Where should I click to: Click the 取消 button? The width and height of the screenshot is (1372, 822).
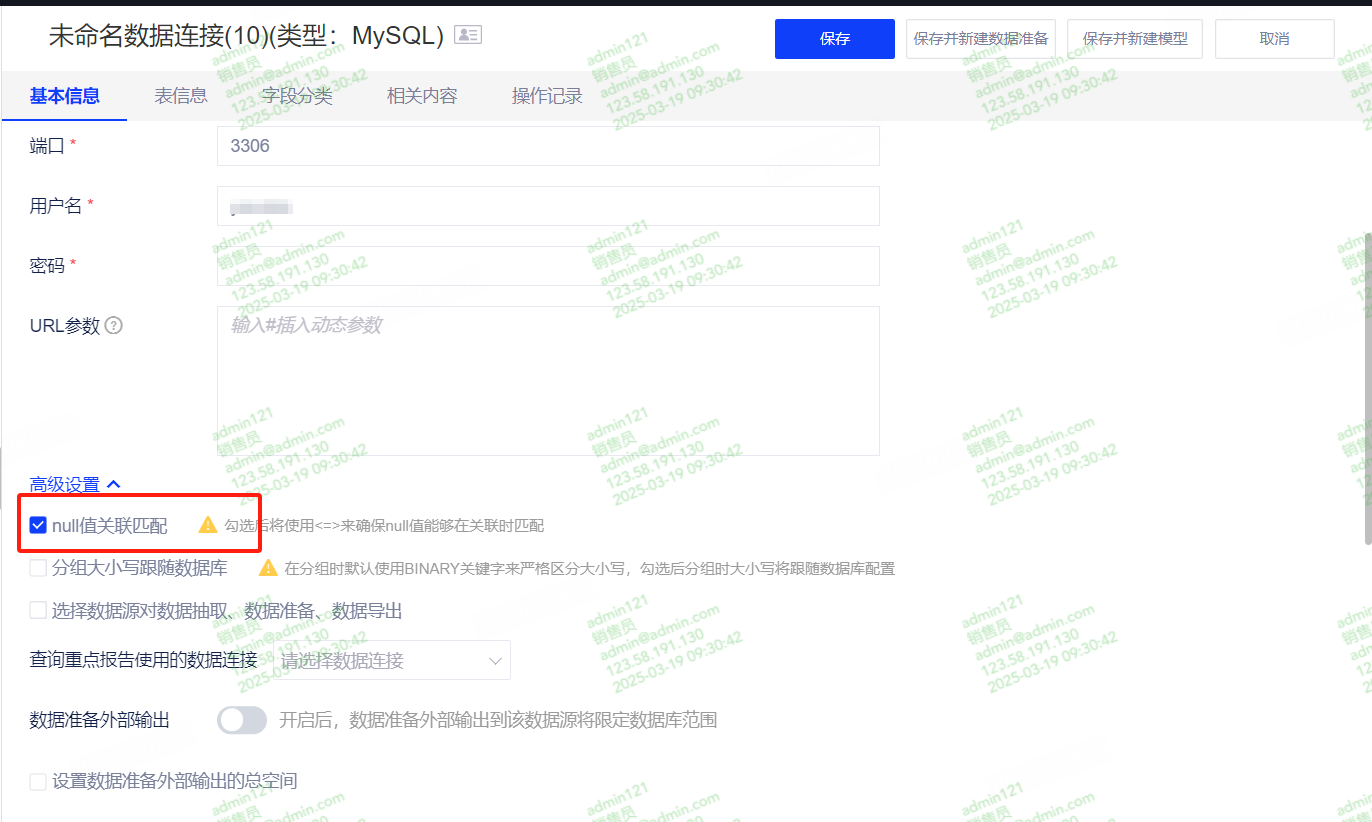tap(1274, 39)
